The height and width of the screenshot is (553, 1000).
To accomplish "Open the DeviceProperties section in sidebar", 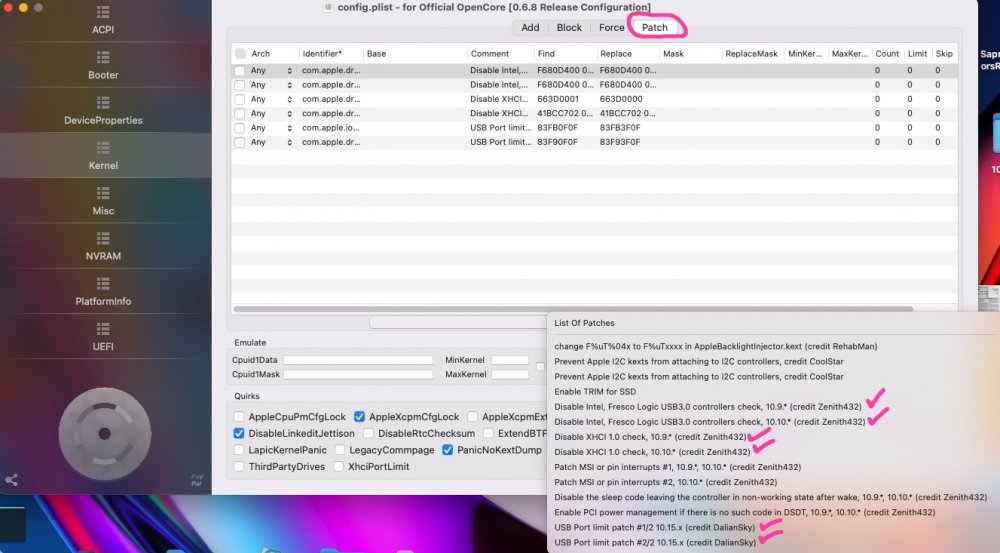I will [103, 111].
